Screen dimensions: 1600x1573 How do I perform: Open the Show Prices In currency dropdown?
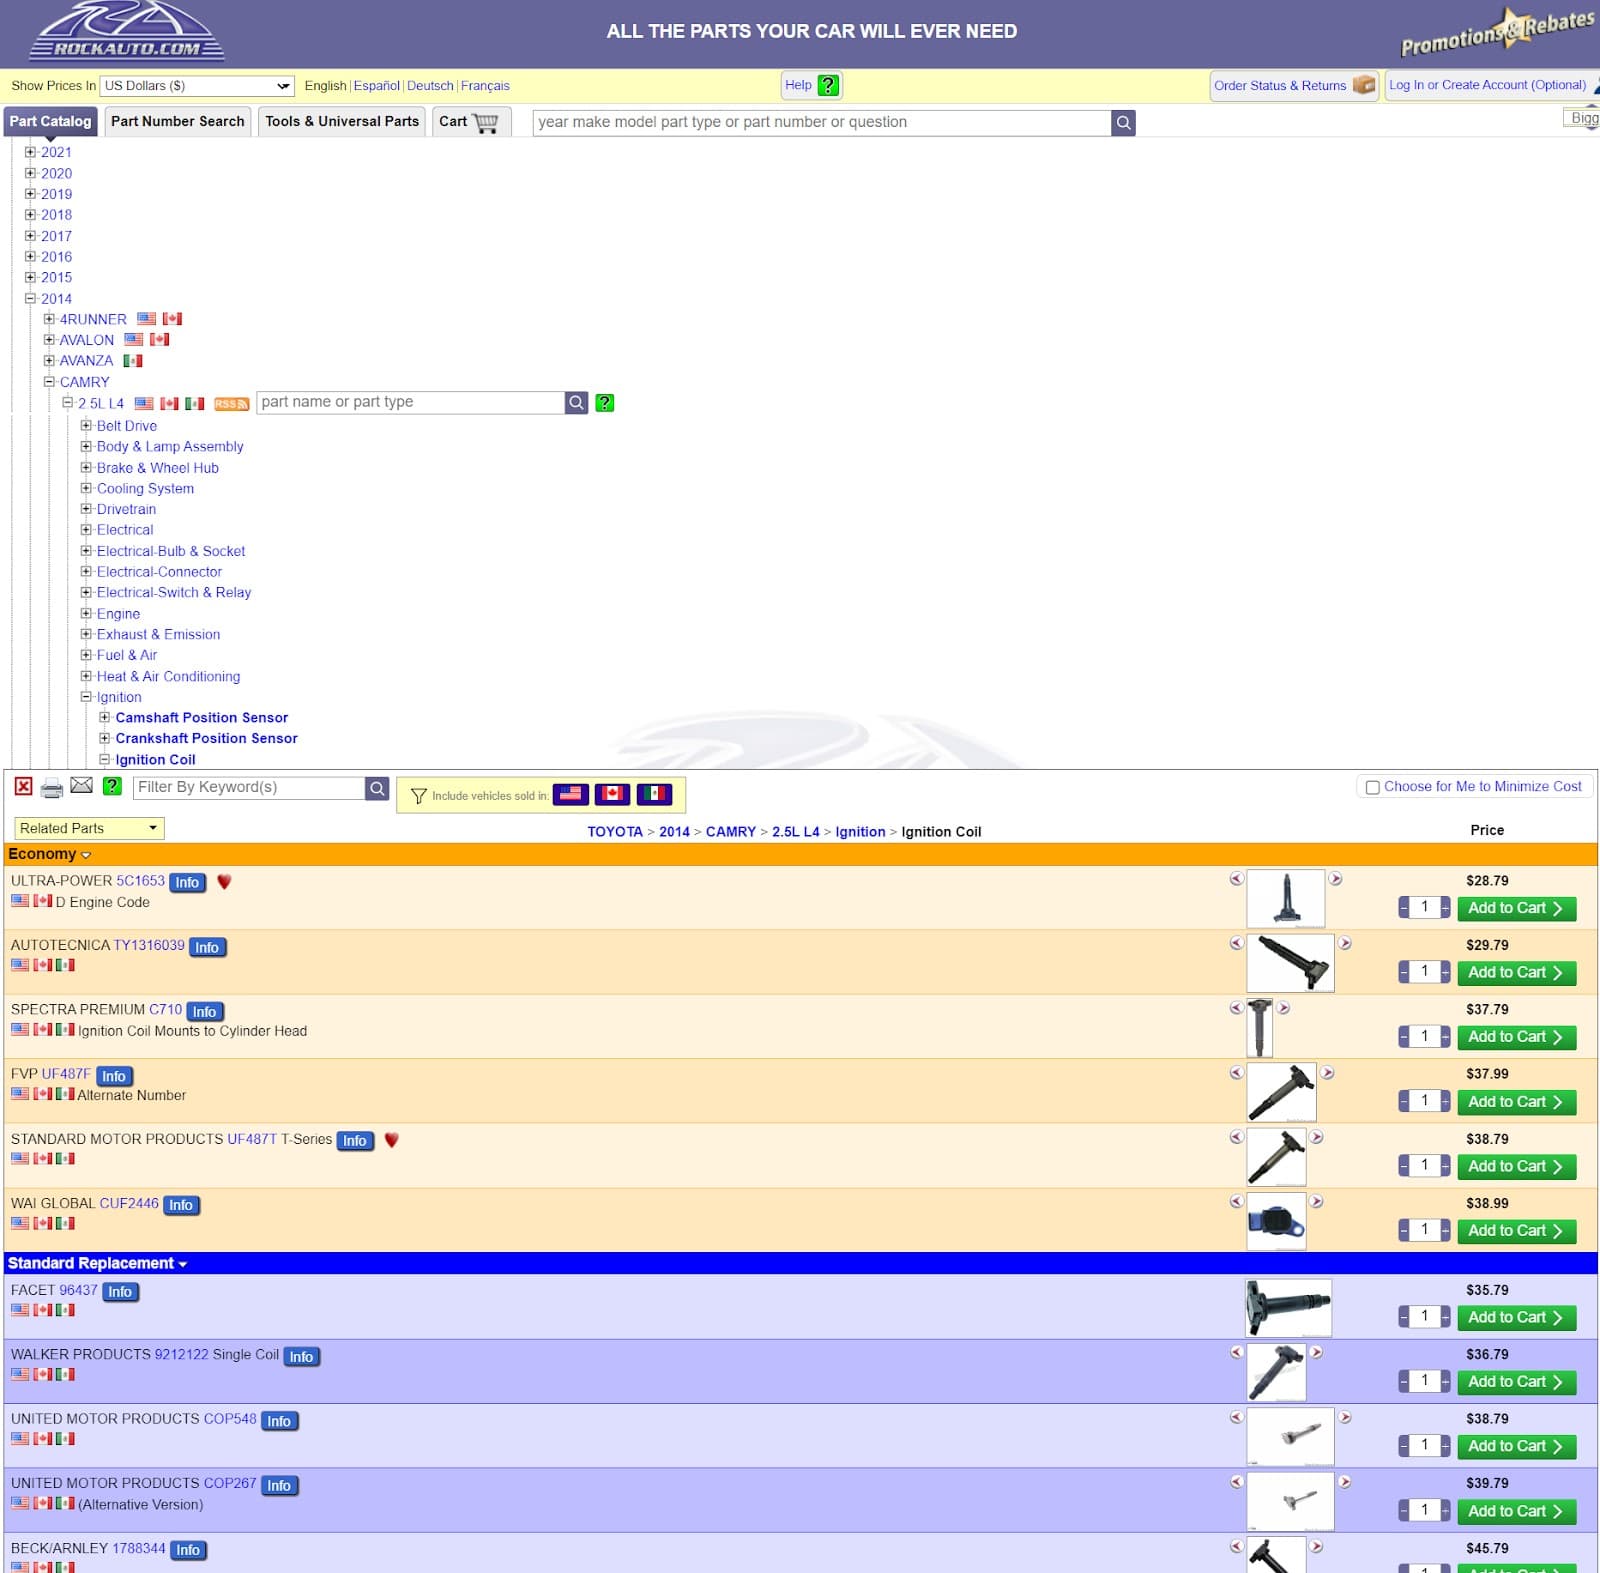[x=197, y=86]
